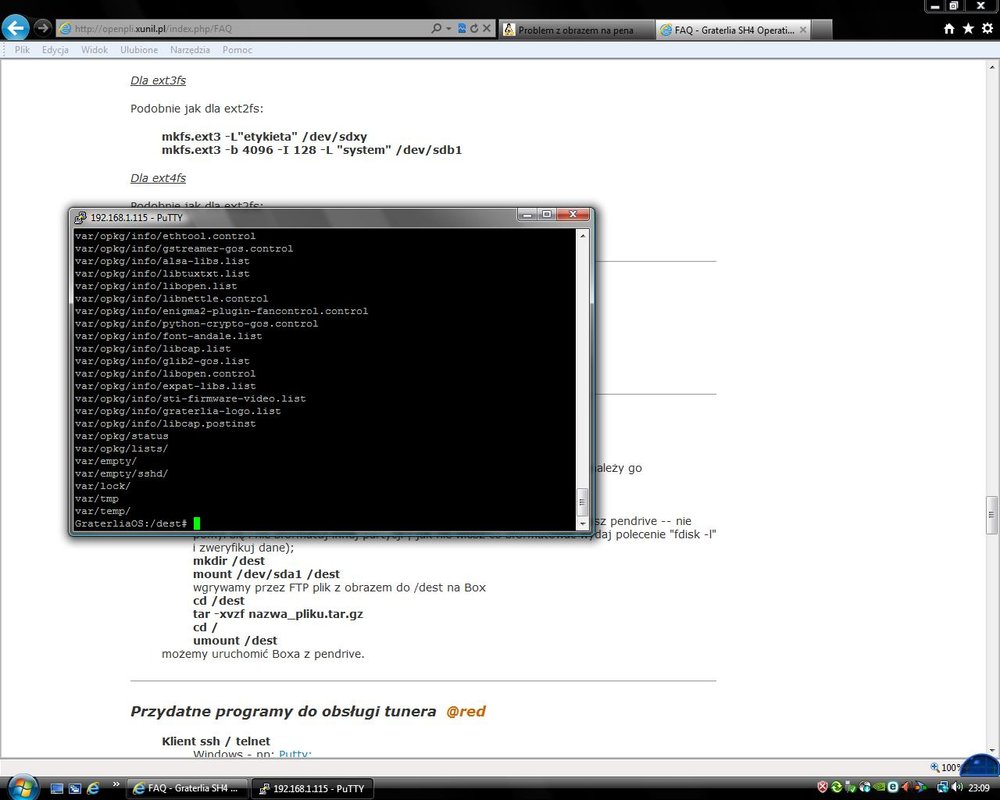Click the PuTTY icon in the terminal title bar
1000x800 pixels.
80,216
